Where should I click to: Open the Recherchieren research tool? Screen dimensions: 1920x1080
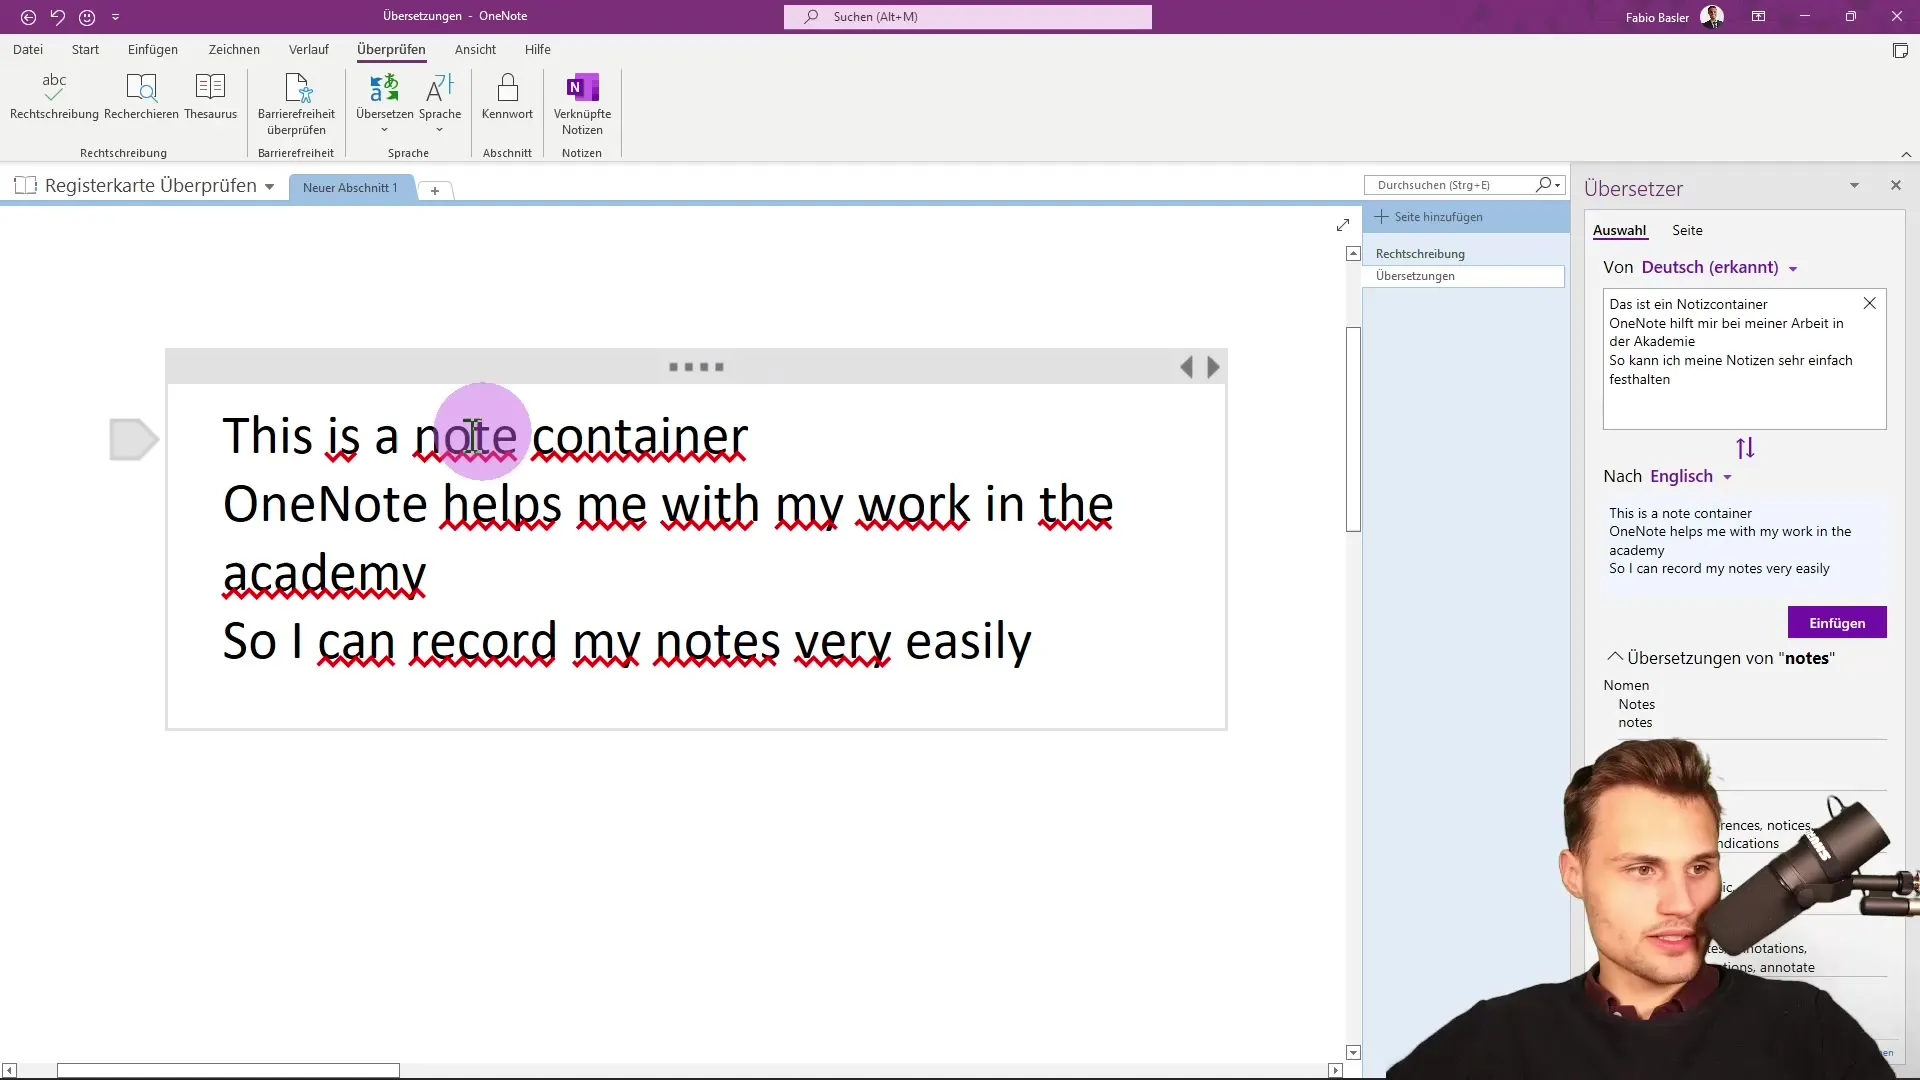[141, 97]
